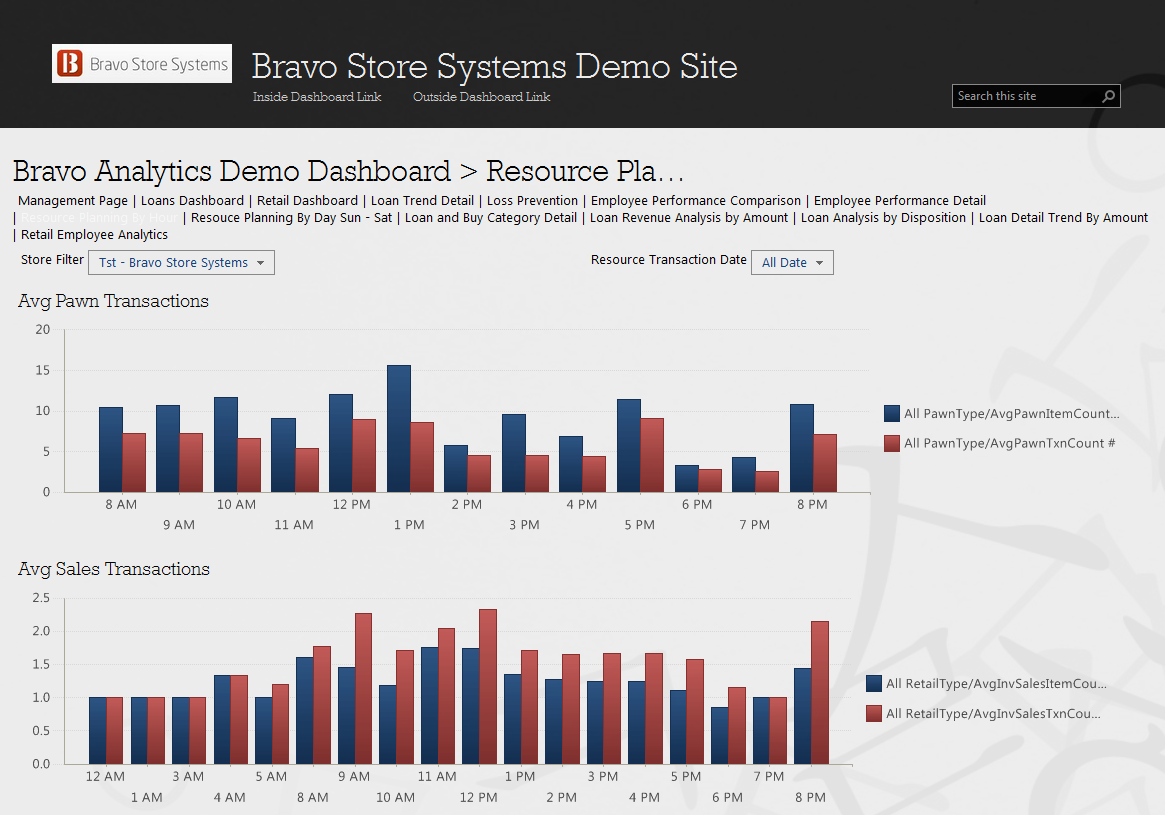1165x815 pixels.
Task: Click the 5 AM axis label in sales chart
Action: click(x=271, y=776)
